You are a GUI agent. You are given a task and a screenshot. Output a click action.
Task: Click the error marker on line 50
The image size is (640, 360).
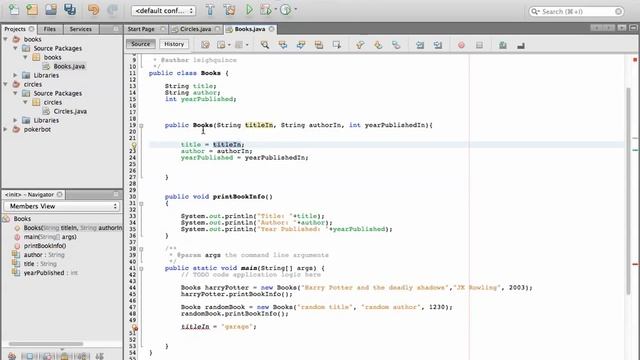(x=134, y=327)
